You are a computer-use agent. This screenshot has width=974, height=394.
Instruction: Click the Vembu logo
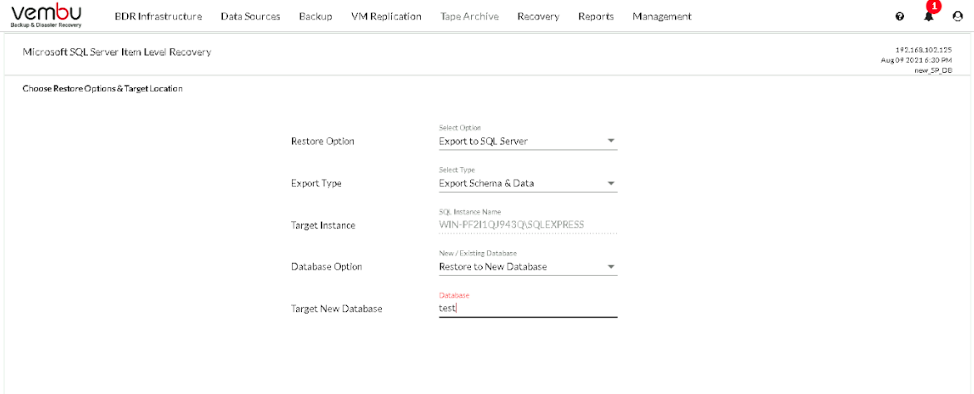[47, 15]
